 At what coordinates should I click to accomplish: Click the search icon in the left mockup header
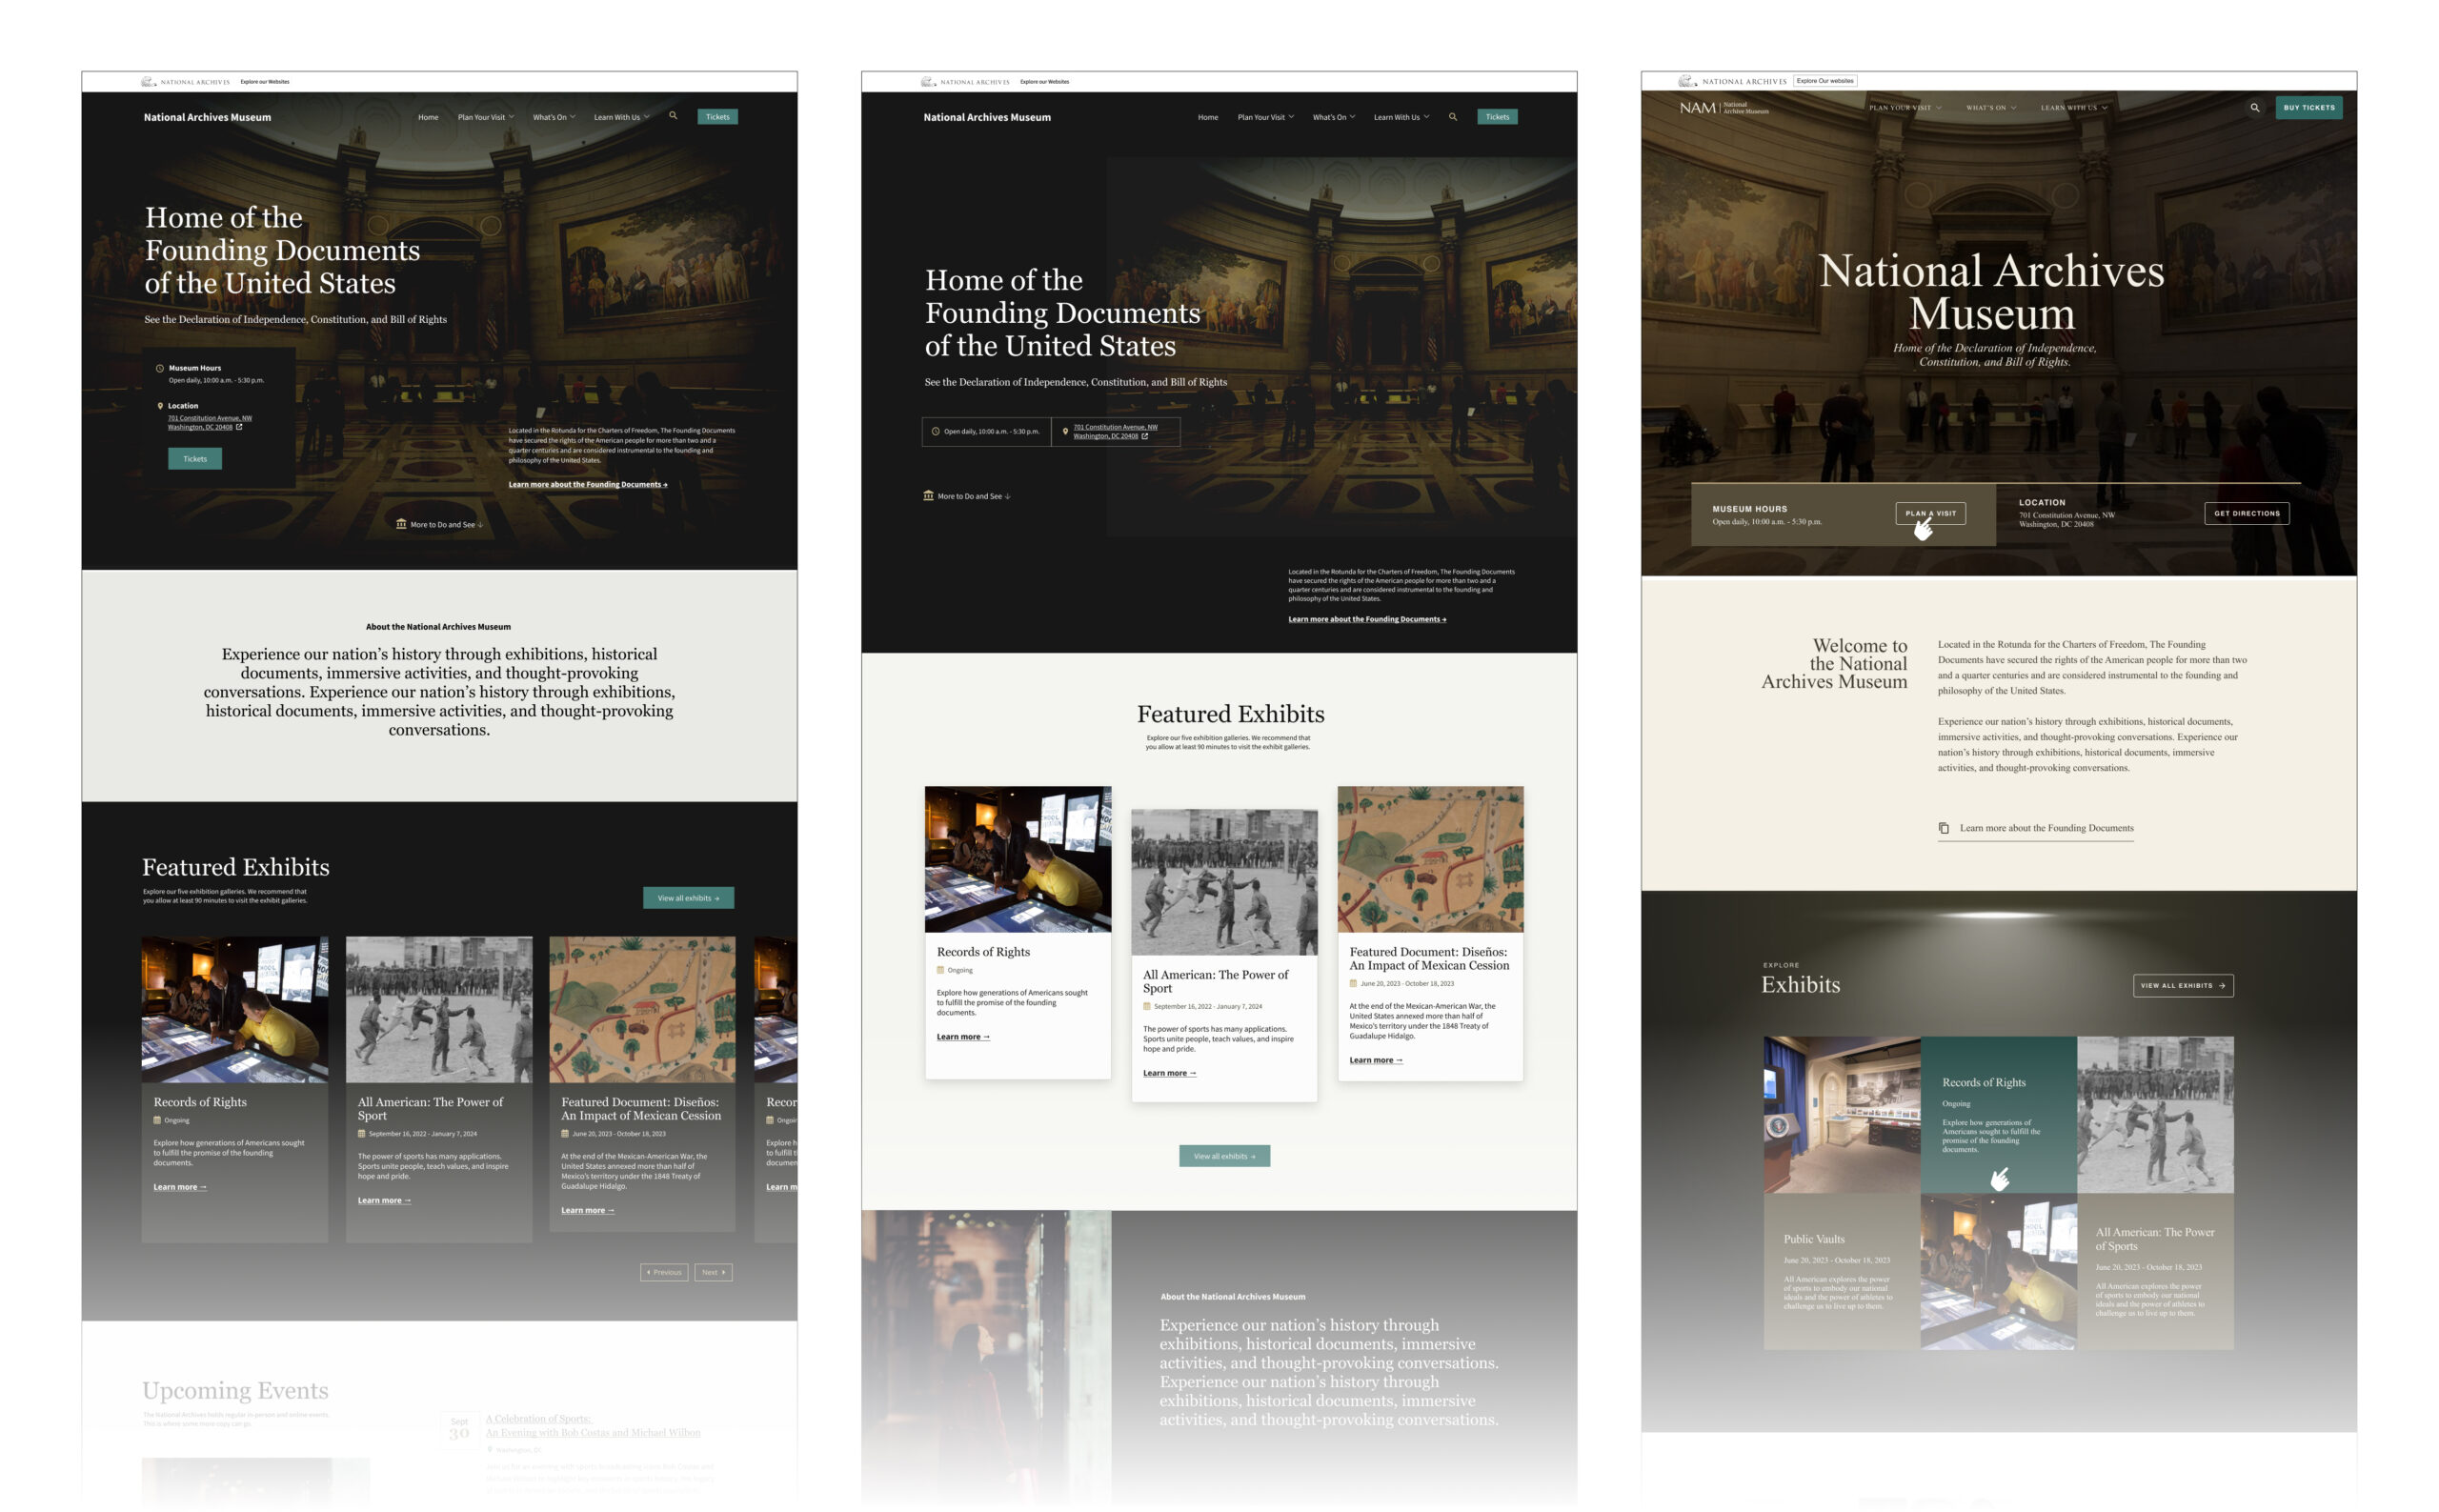673,116
